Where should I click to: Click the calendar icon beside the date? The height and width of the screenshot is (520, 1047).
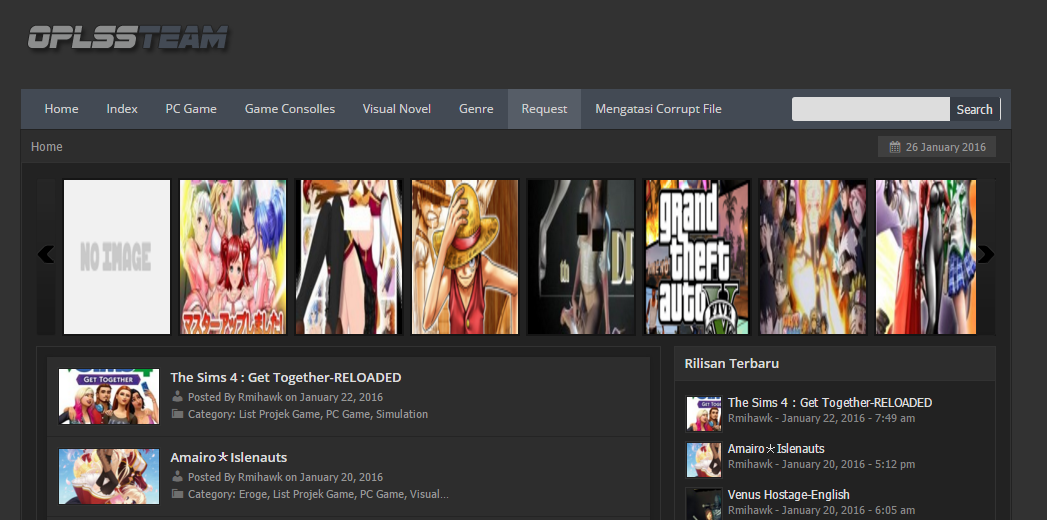[895, 147]
